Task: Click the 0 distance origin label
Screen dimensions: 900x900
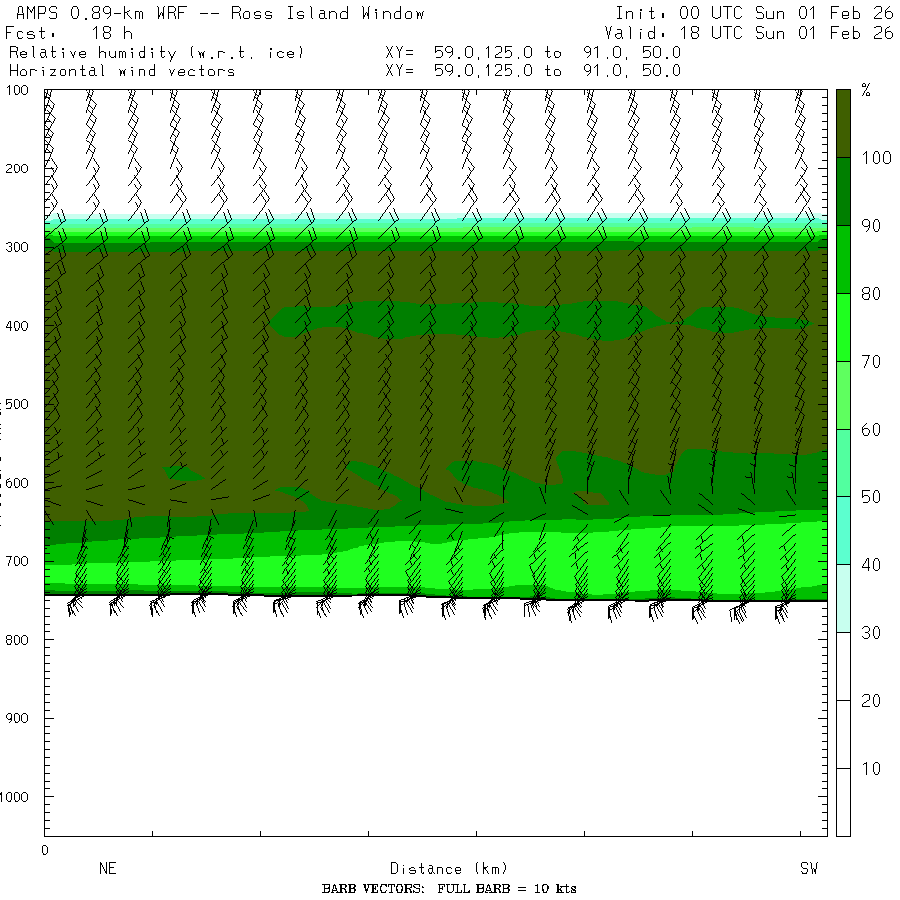Action: tap(45, 851)
